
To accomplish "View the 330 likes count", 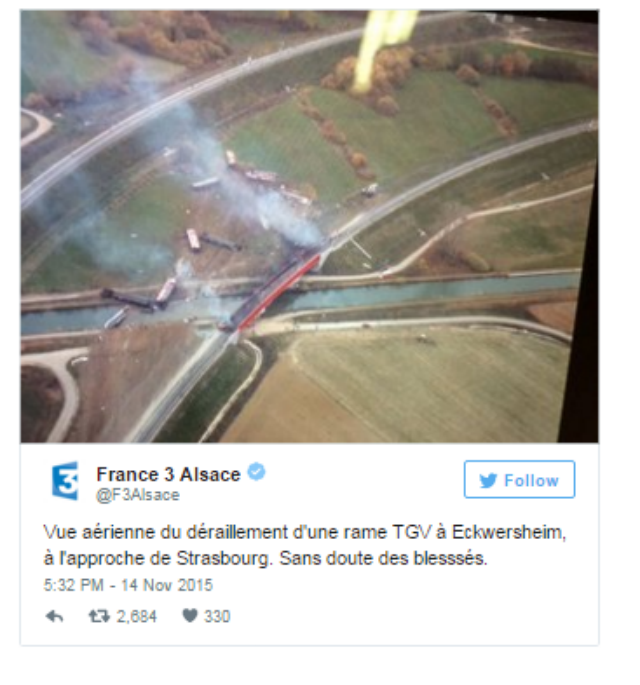I will click(217, 616).
